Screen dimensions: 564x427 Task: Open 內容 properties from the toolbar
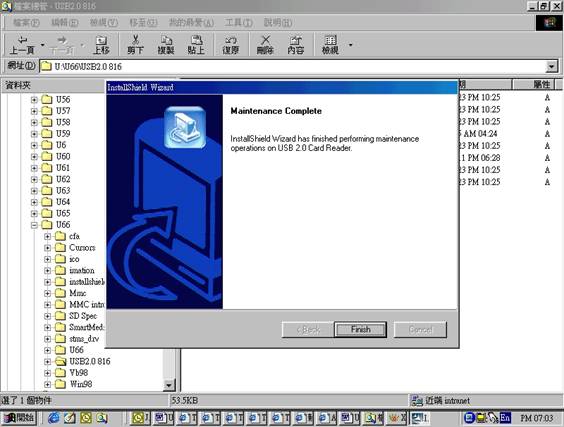coord(295,45)
